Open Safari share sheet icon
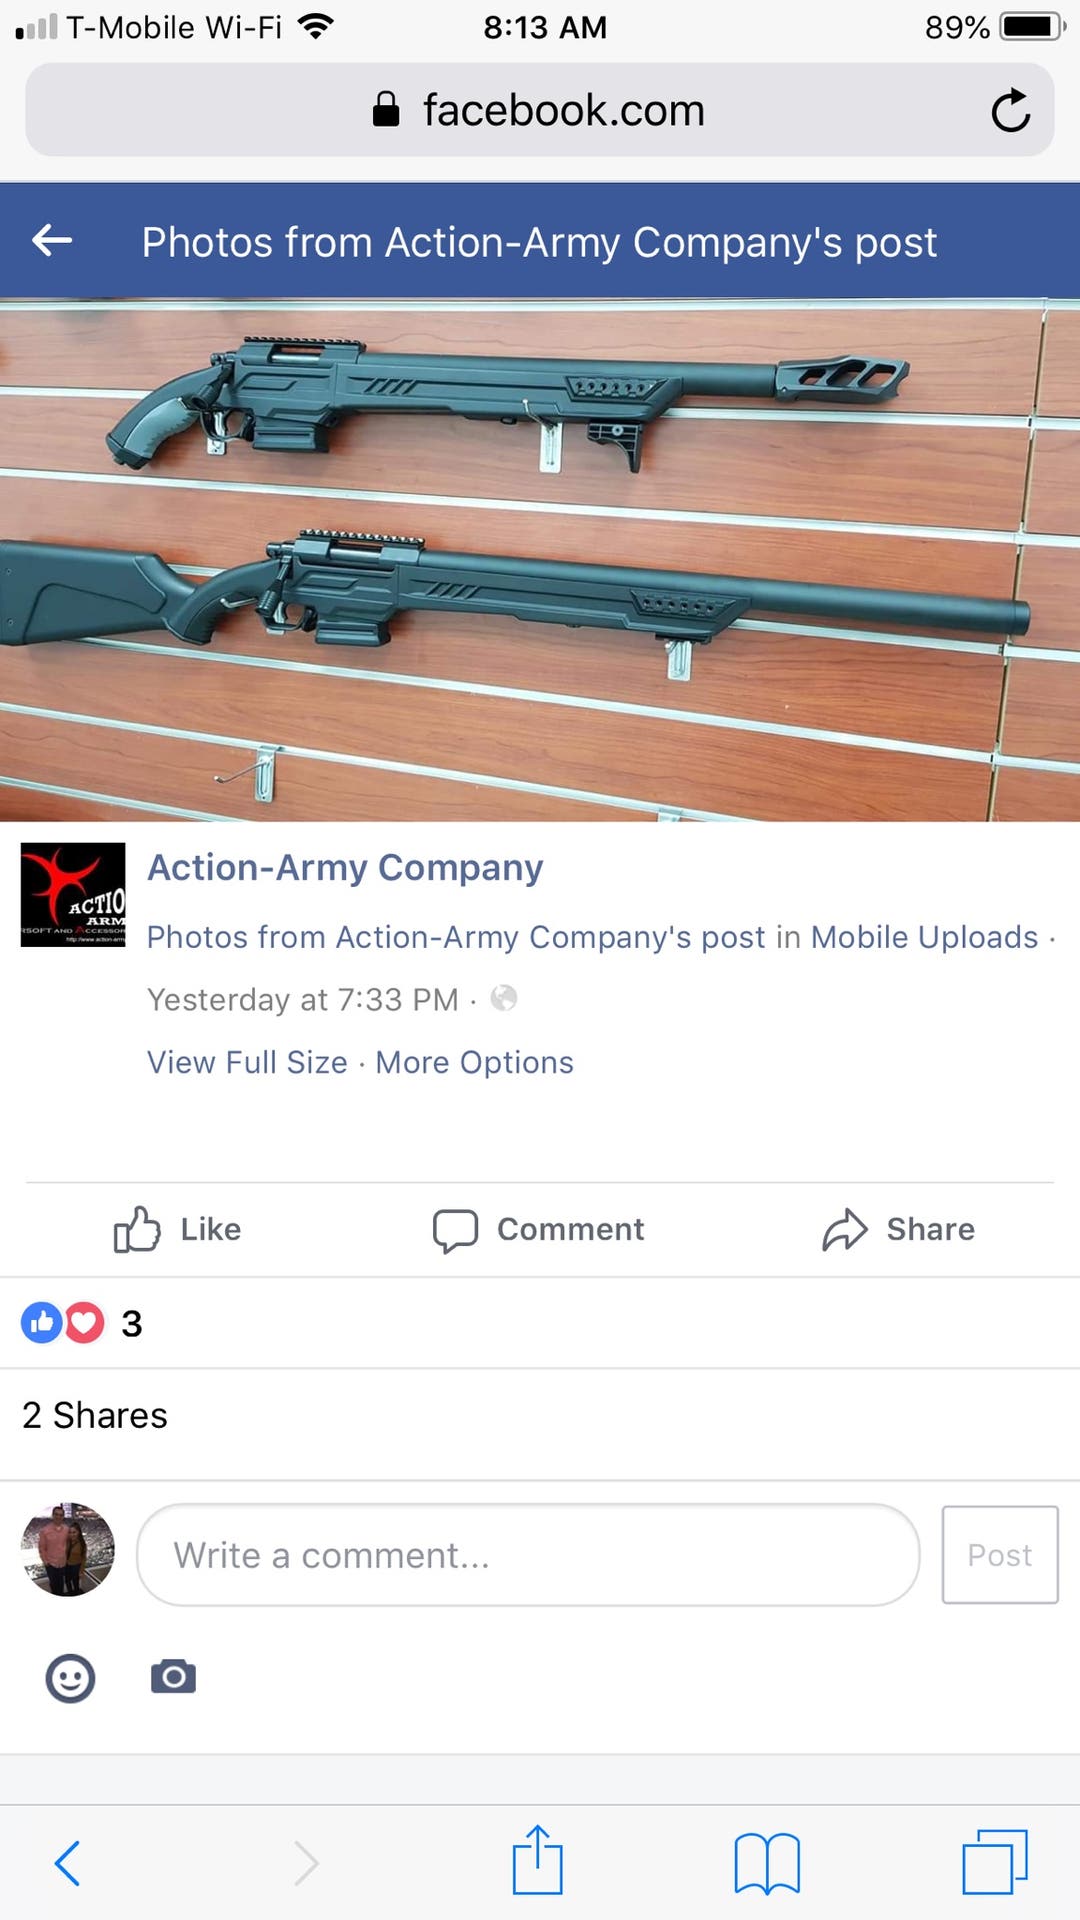1080x1920 pixels. (538, 1860)
